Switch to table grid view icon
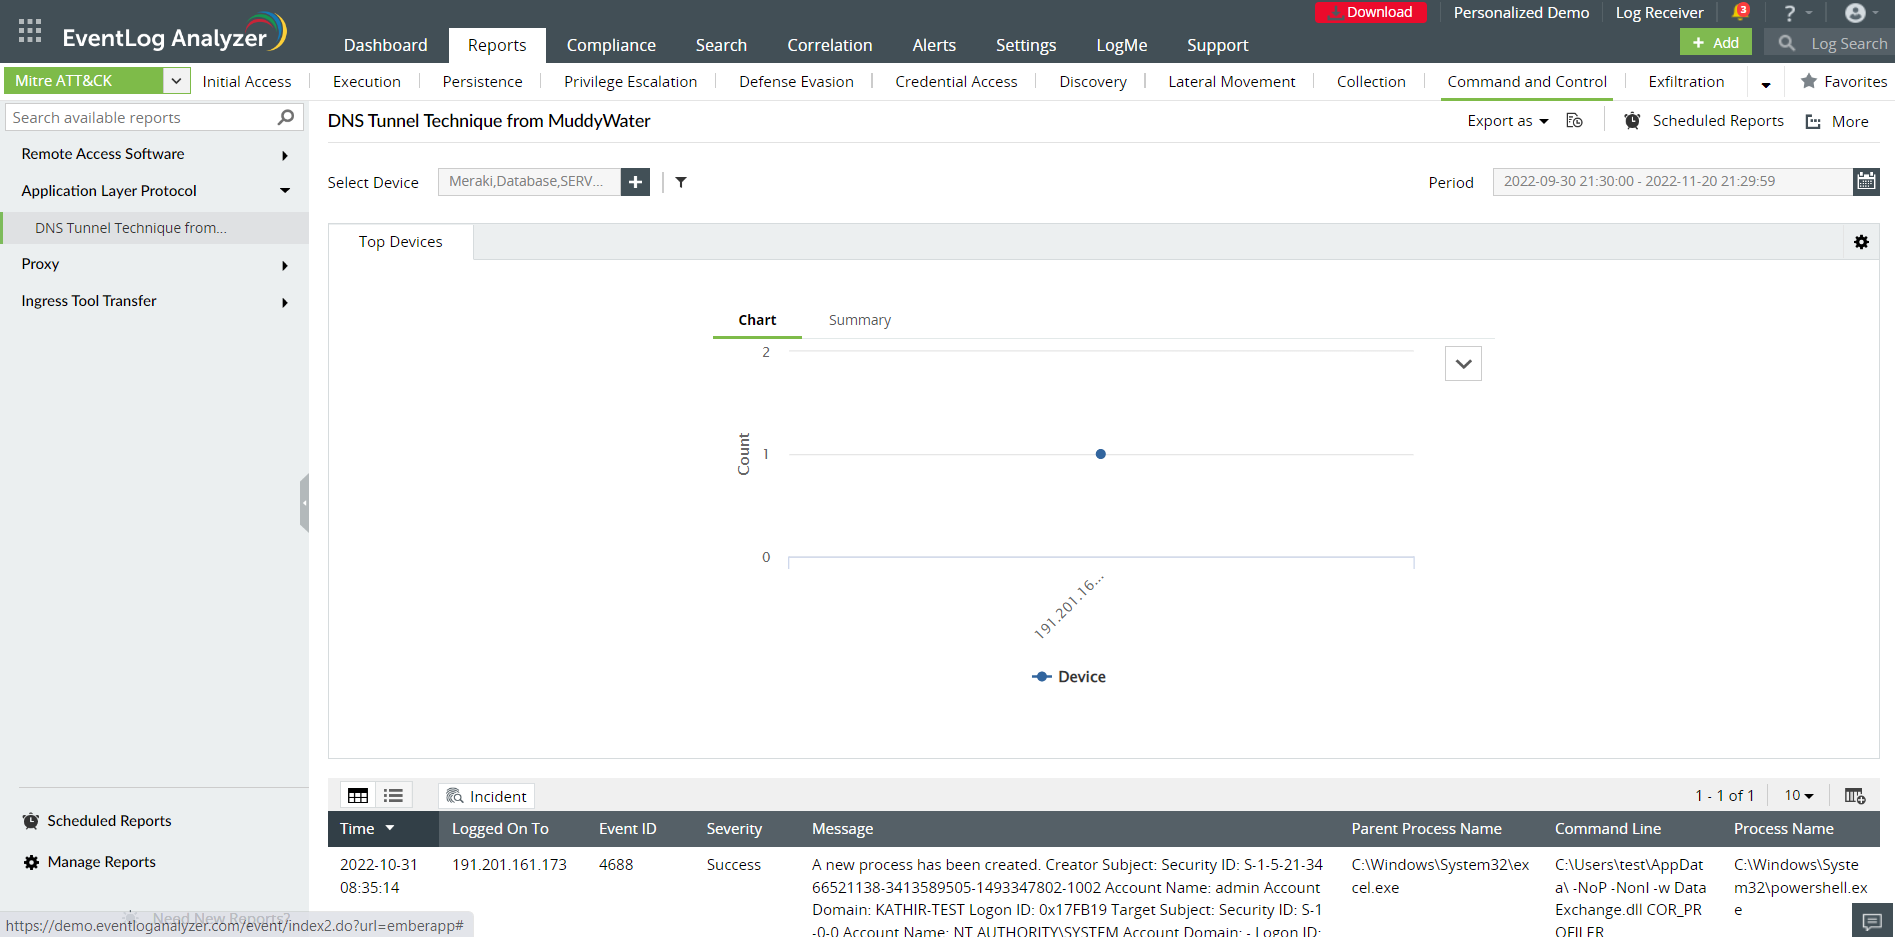Screen dimensions: 1895x937 [358, 796]
